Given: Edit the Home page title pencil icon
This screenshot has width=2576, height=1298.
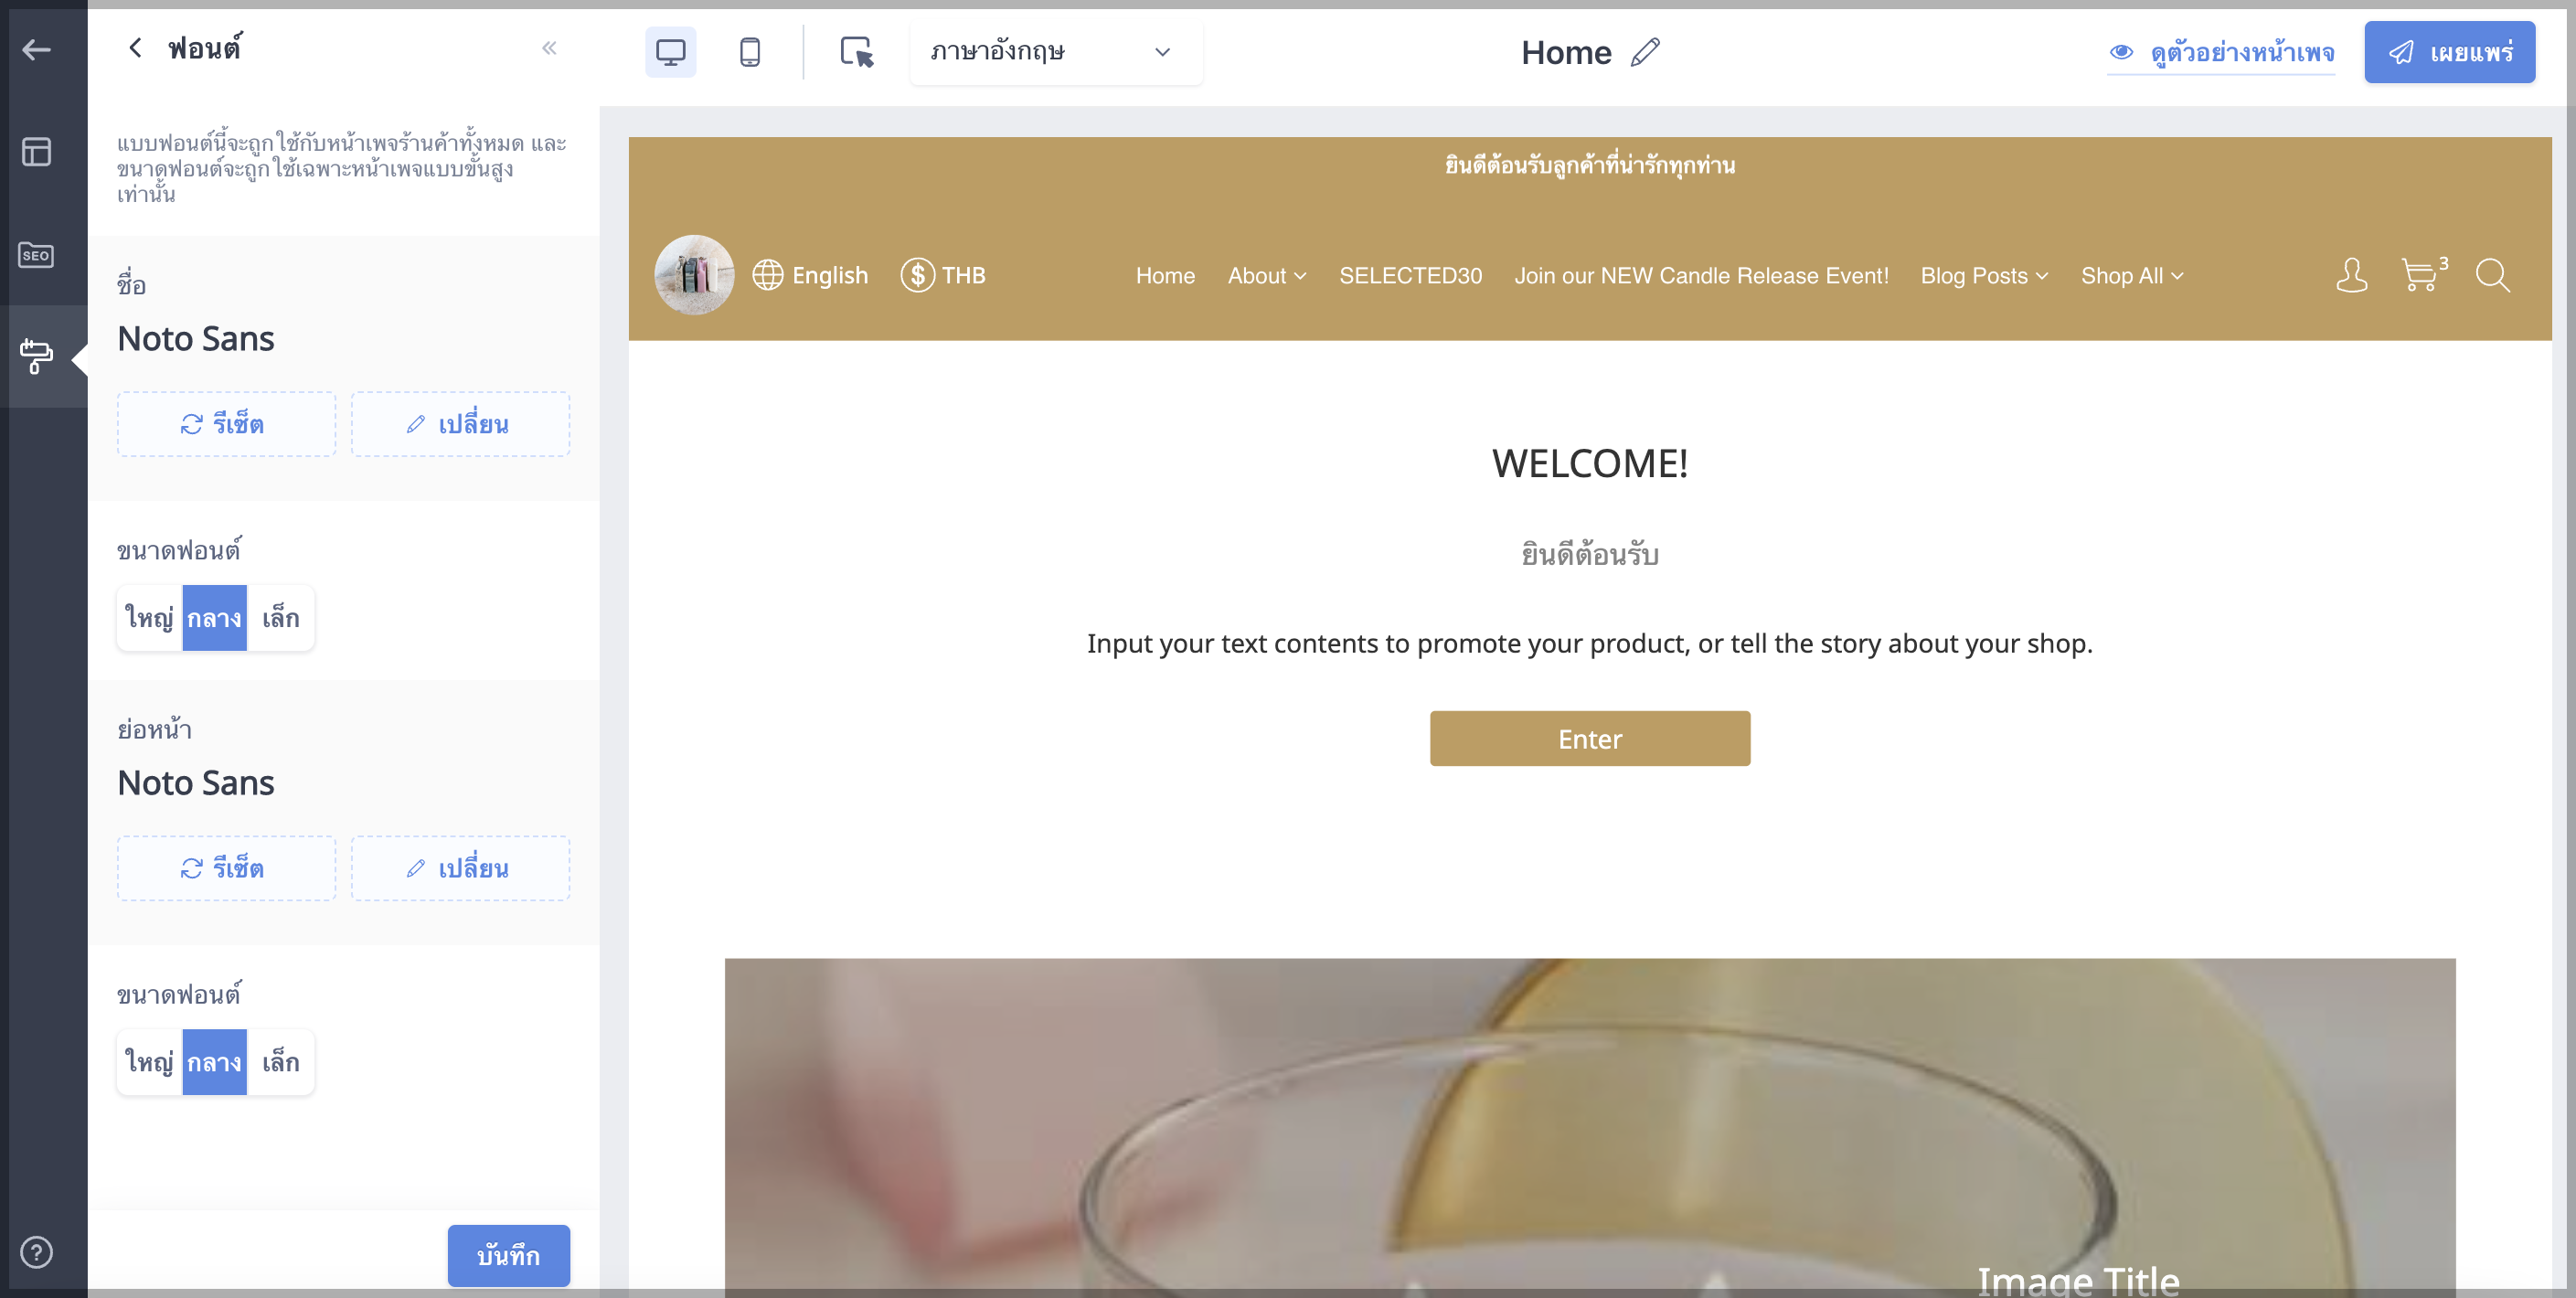Looking at the screenshot, I should pos(1645,52).
